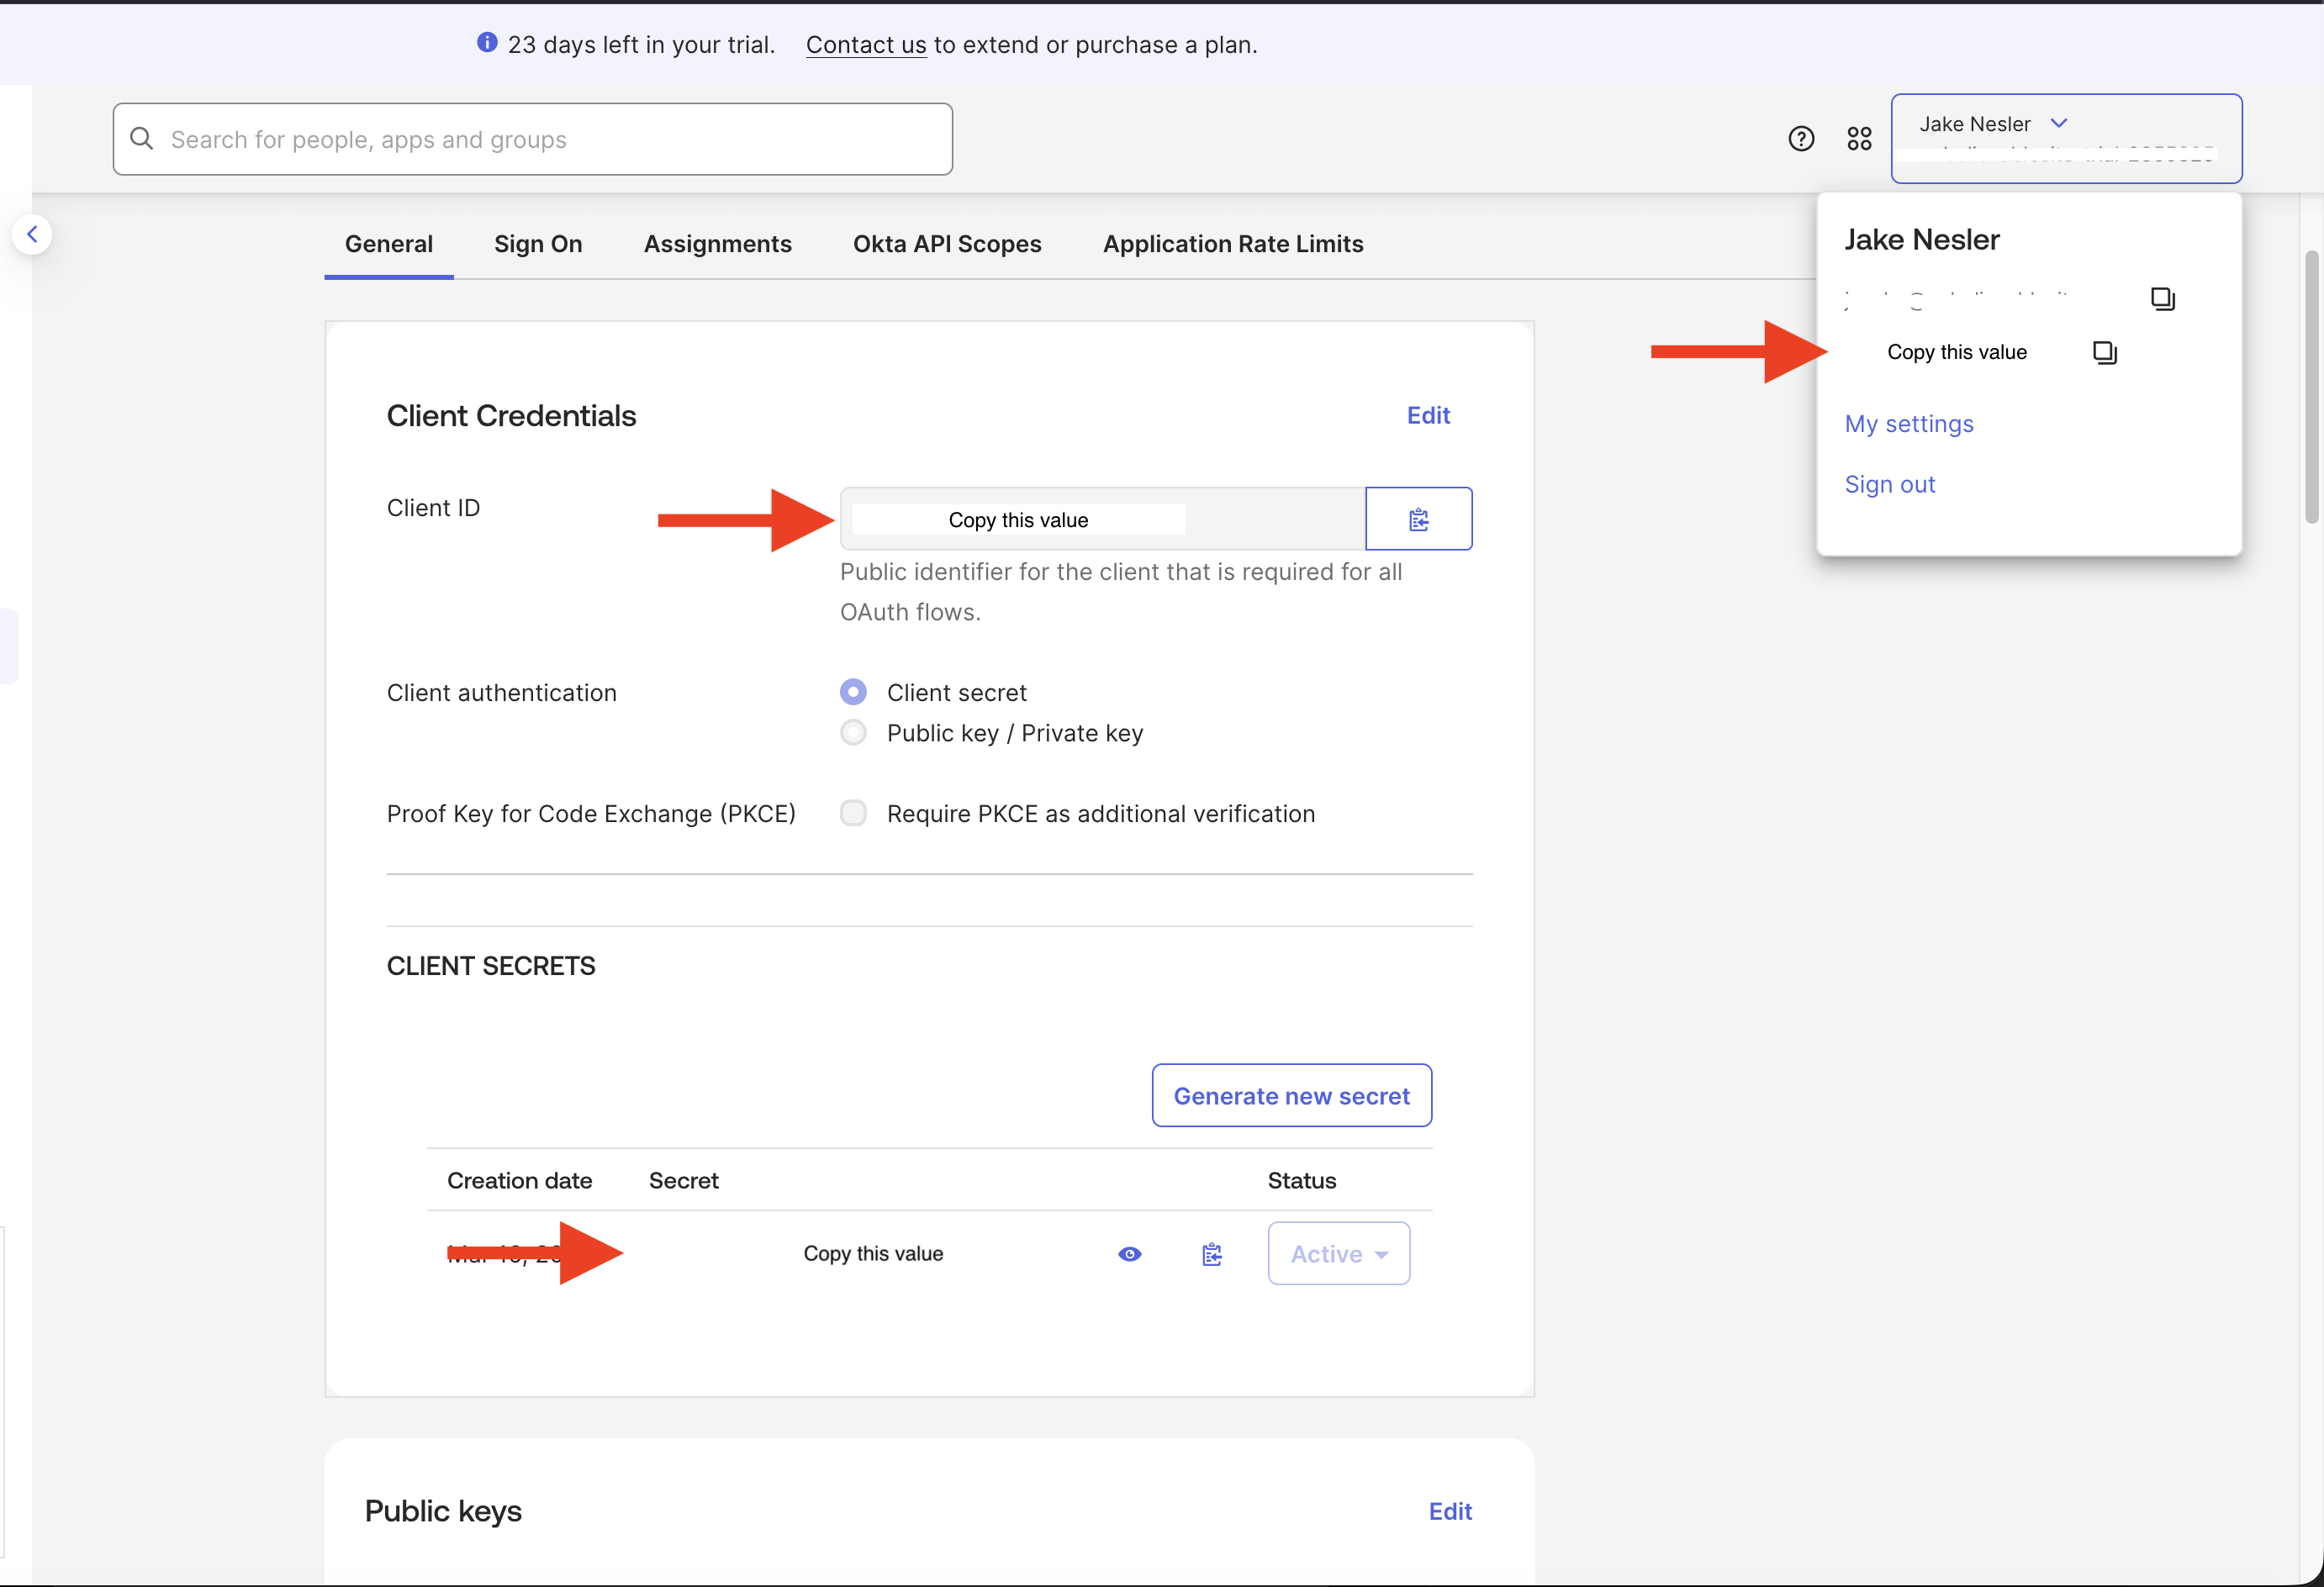Enable Require PKCE as additional verification
This screenshot has height=1587, width=2324.
pyautogui.click(x=853, y=813)
